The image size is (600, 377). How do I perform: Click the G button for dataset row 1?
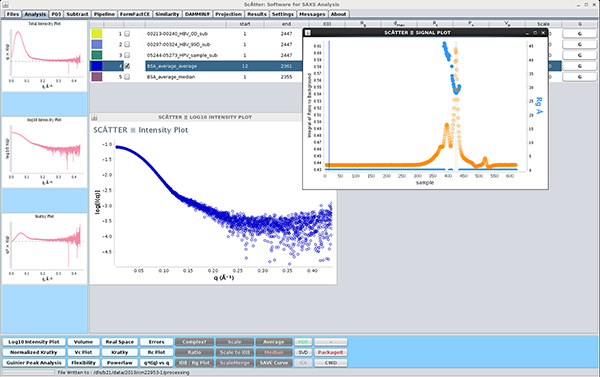tap(579, 34)
